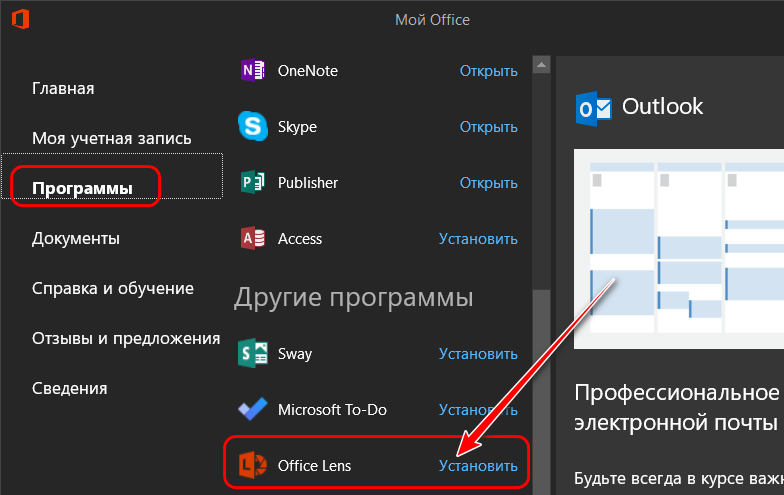784x495 pixels.
Task: Click Установить next to Sway
Action: [x=478, y=354]
